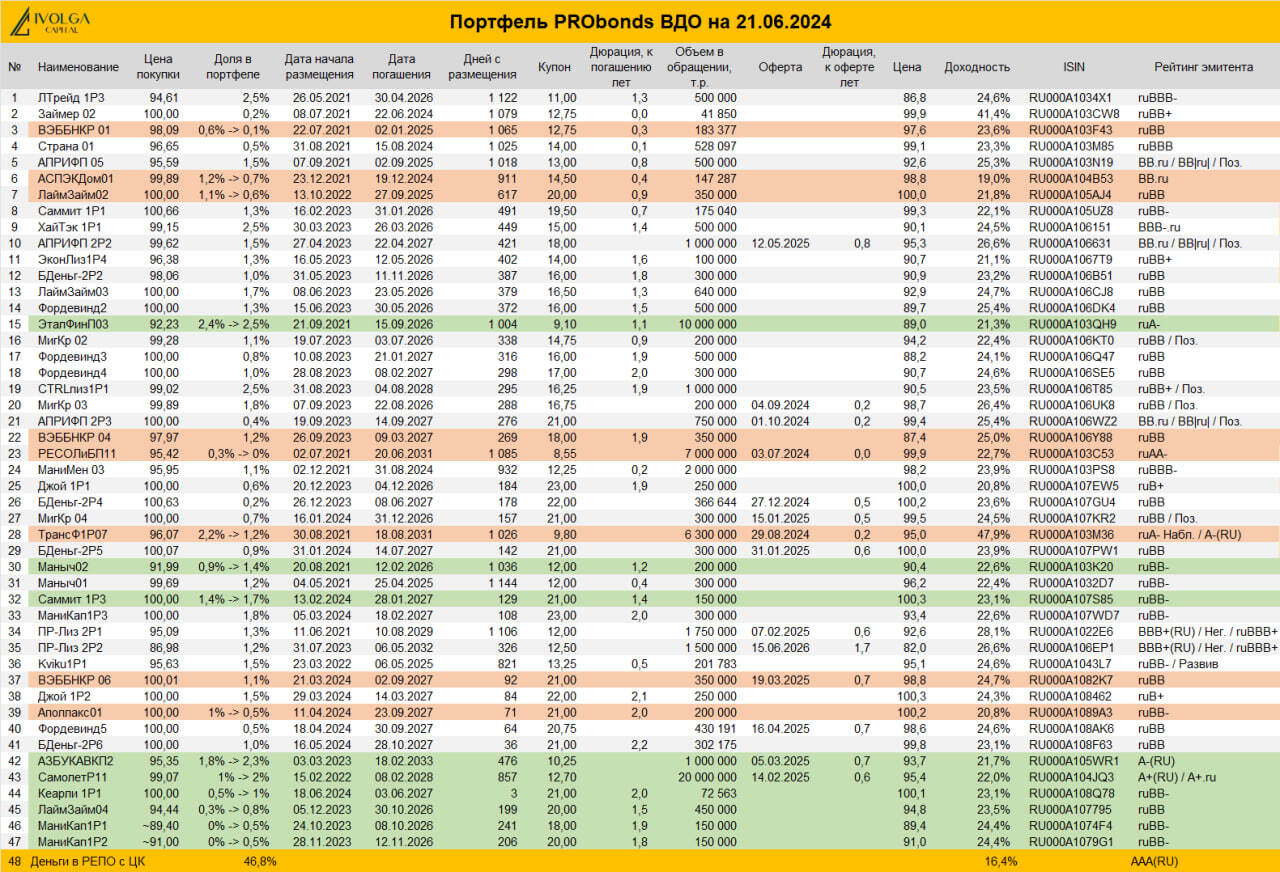Click the share change '1,8% -> 2,3%'
1280x872 pixels.
click(x=234, y=760)
